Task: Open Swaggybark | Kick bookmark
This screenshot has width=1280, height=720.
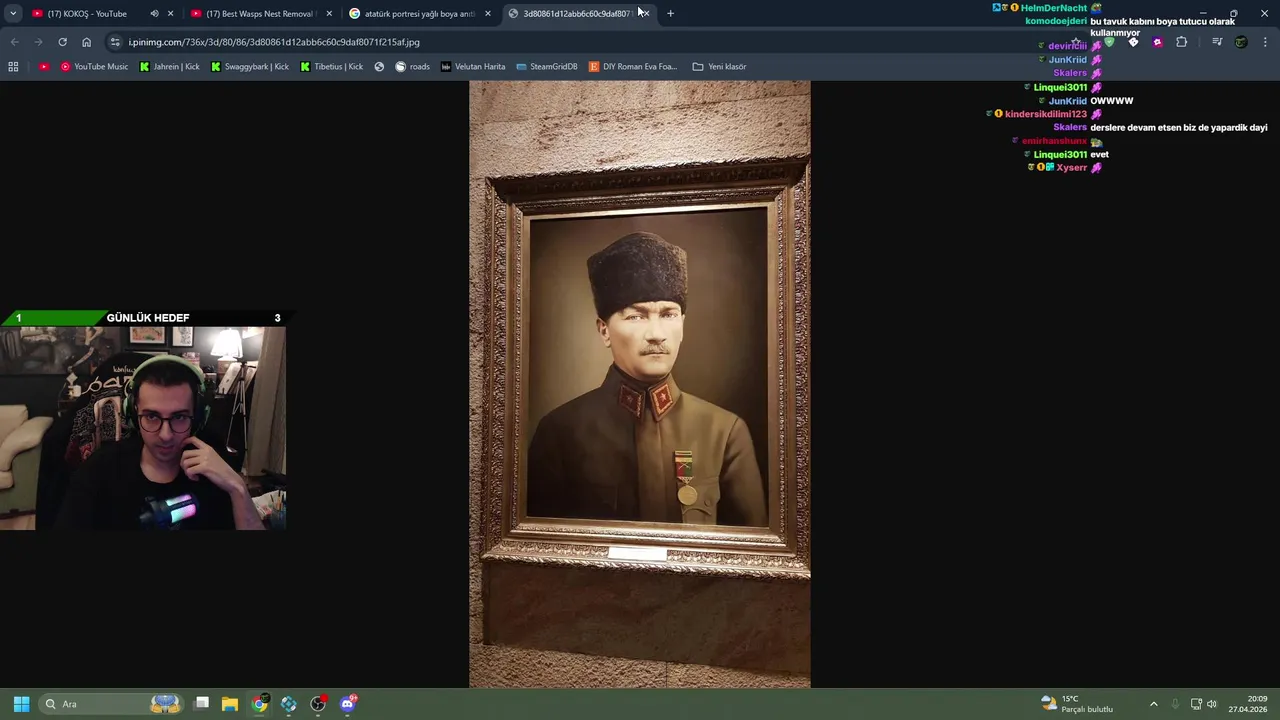Action: click(250, 67)
